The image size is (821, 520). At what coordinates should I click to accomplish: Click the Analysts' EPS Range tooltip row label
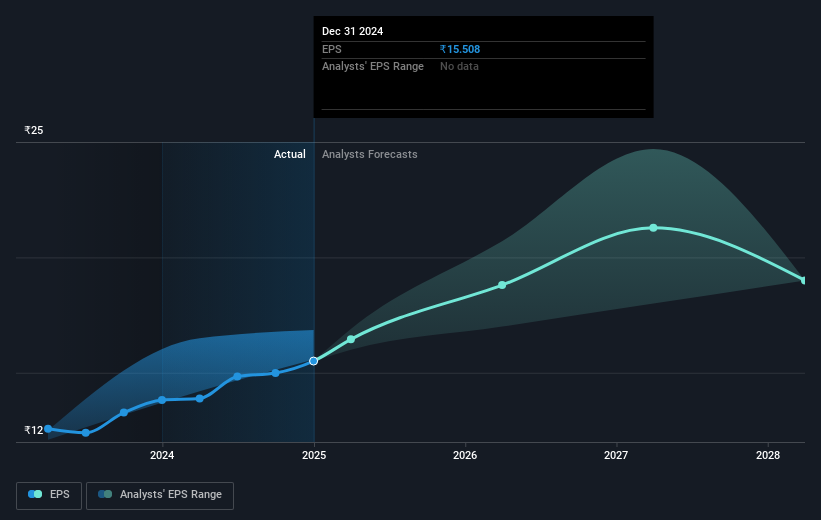373,67
